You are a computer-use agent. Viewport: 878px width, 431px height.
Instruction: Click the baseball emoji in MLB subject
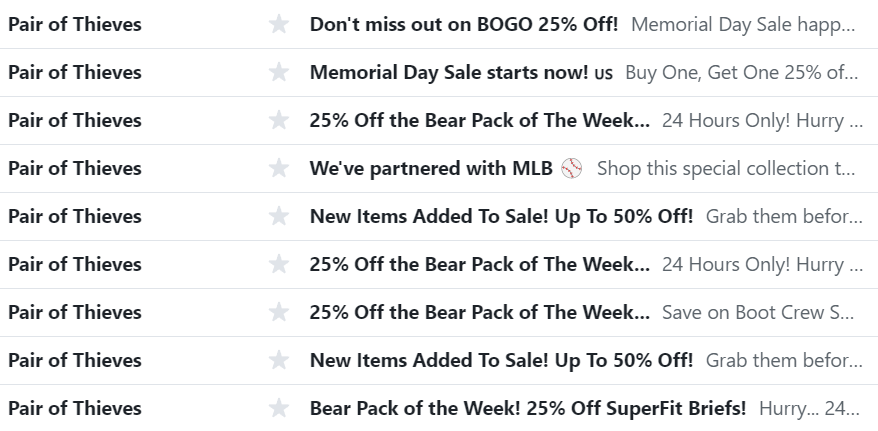click(571, 168)
